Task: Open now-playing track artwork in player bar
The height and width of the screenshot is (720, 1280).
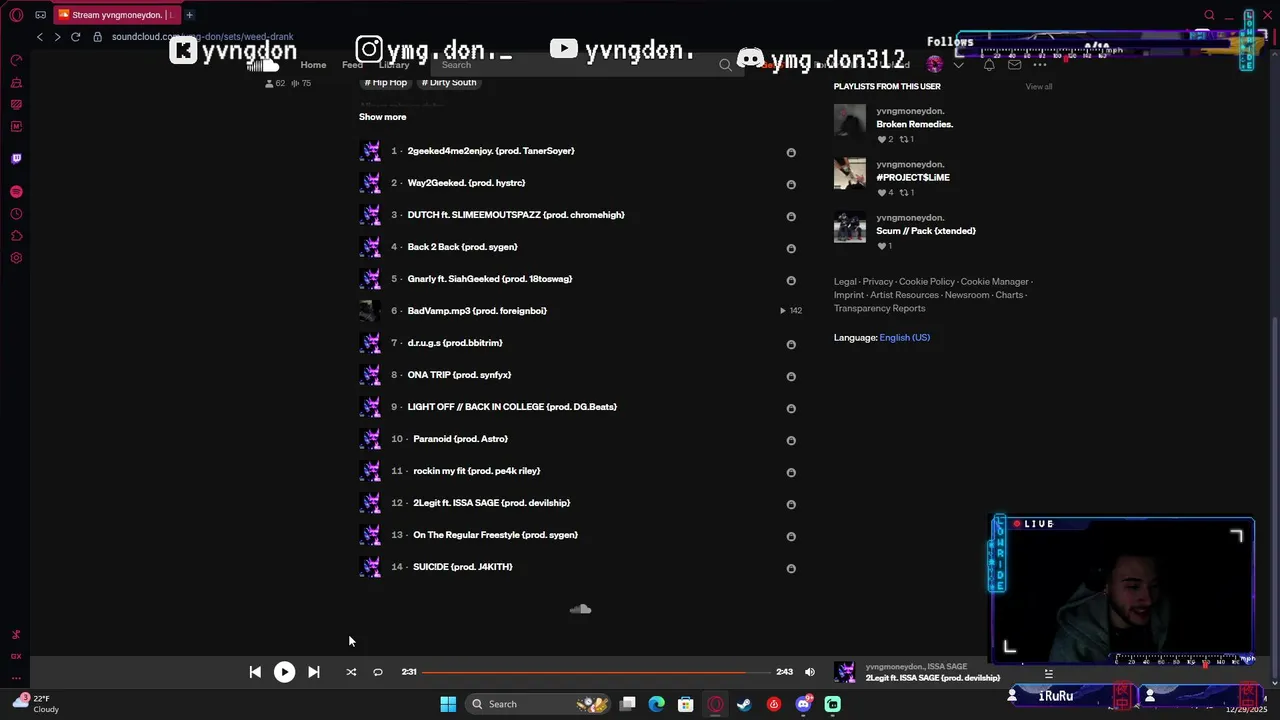Action: (845, 672)
